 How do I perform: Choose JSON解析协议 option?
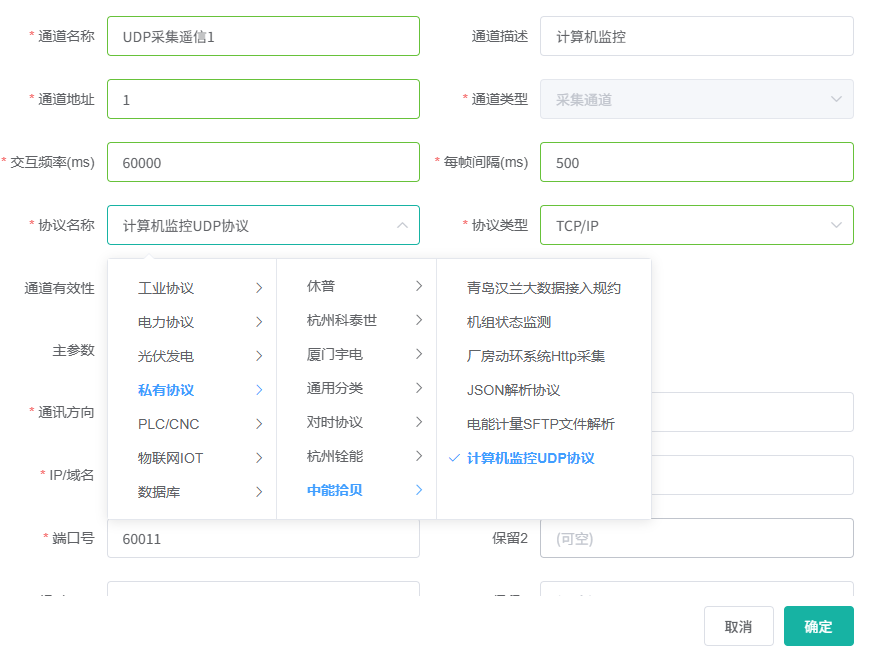(513, 390)
